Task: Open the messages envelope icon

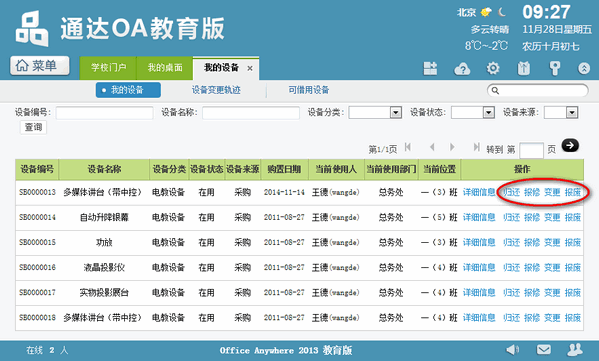Action: pyautogui.click(x=544, y=350)
